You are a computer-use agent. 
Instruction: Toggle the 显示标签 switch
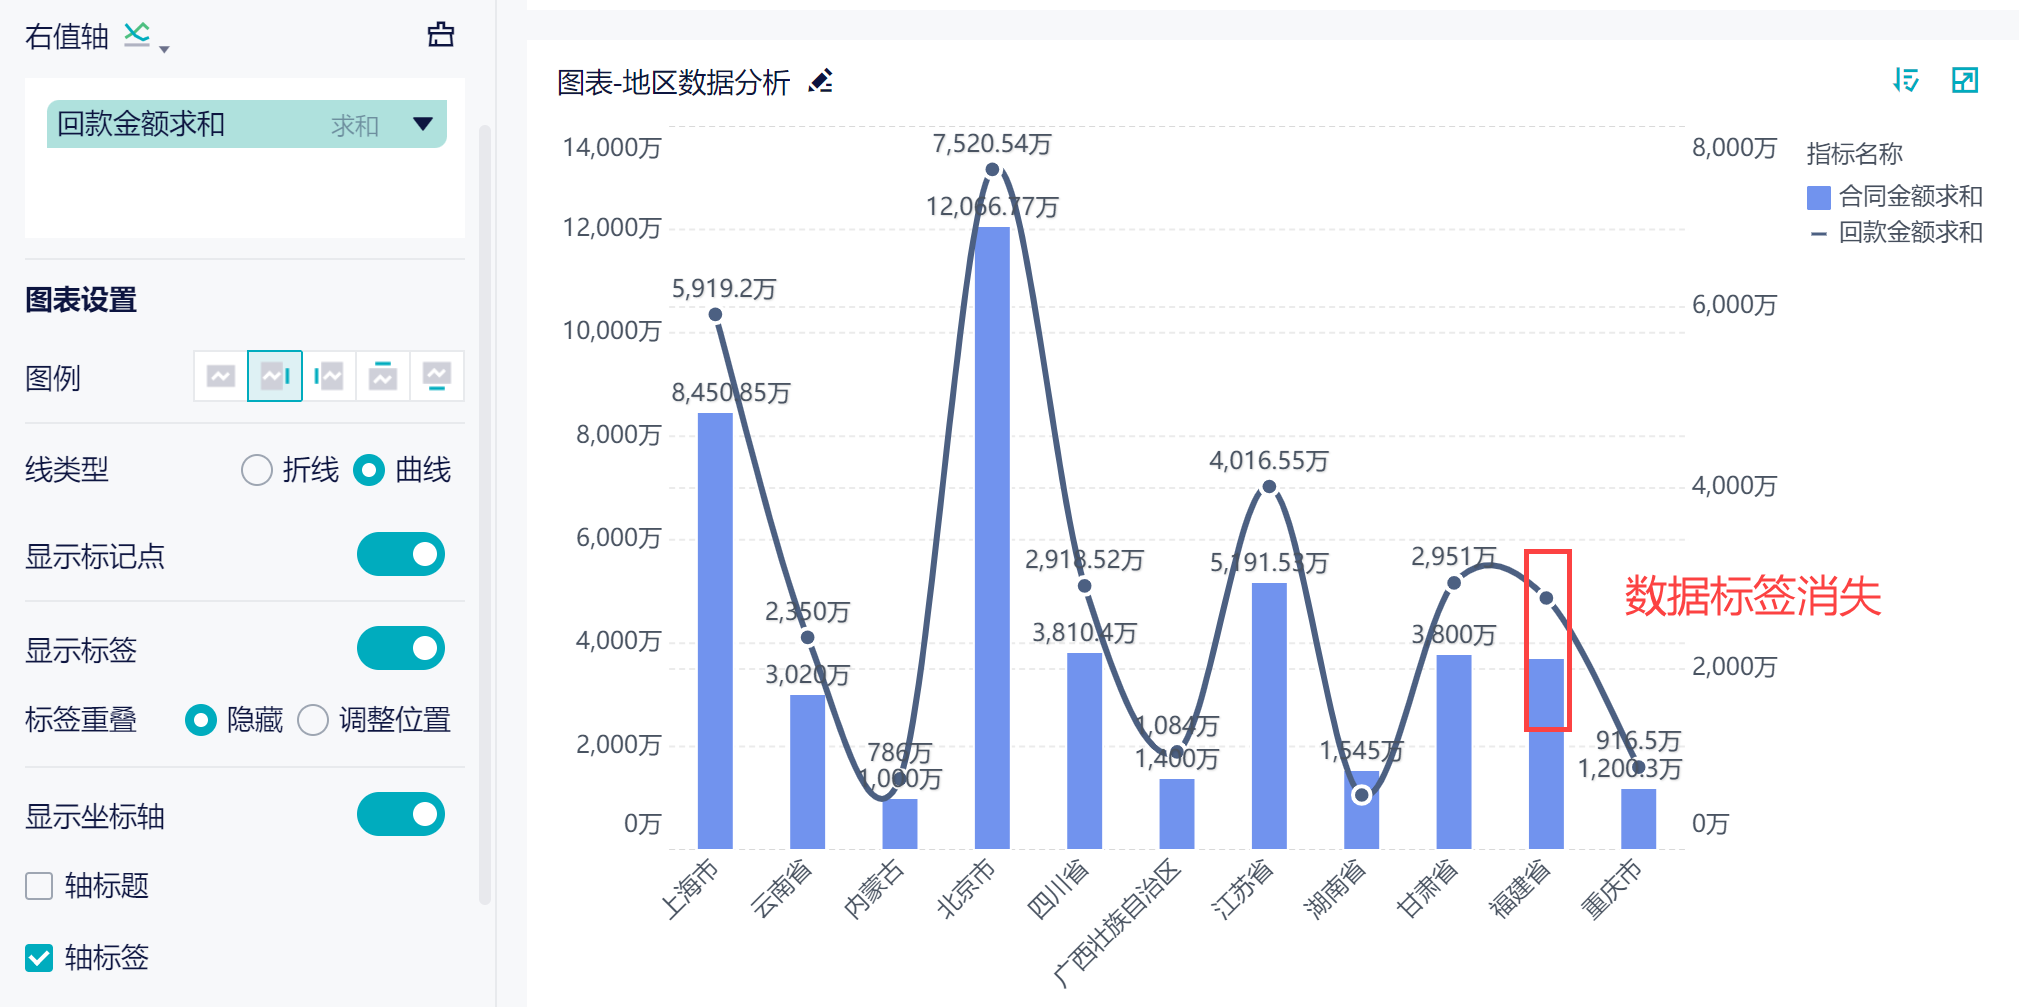click(x=401, y=648)
